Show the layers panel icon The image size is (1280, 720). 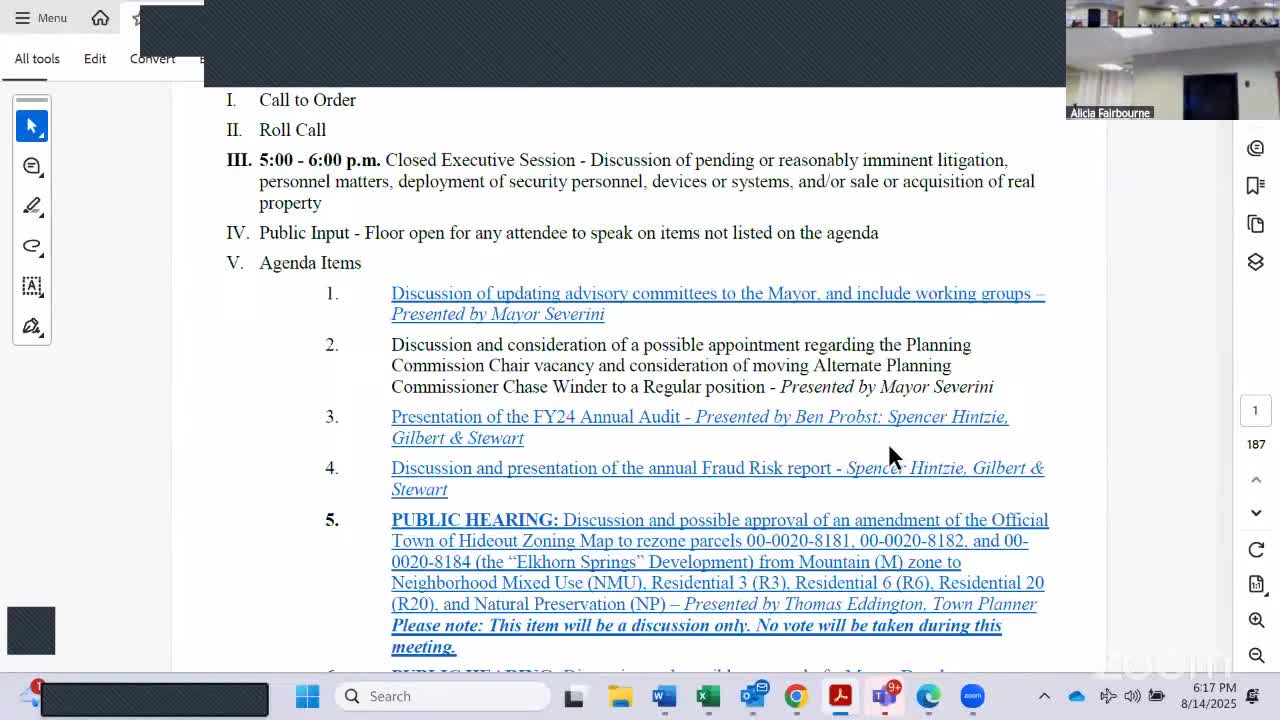[1256, 262]
